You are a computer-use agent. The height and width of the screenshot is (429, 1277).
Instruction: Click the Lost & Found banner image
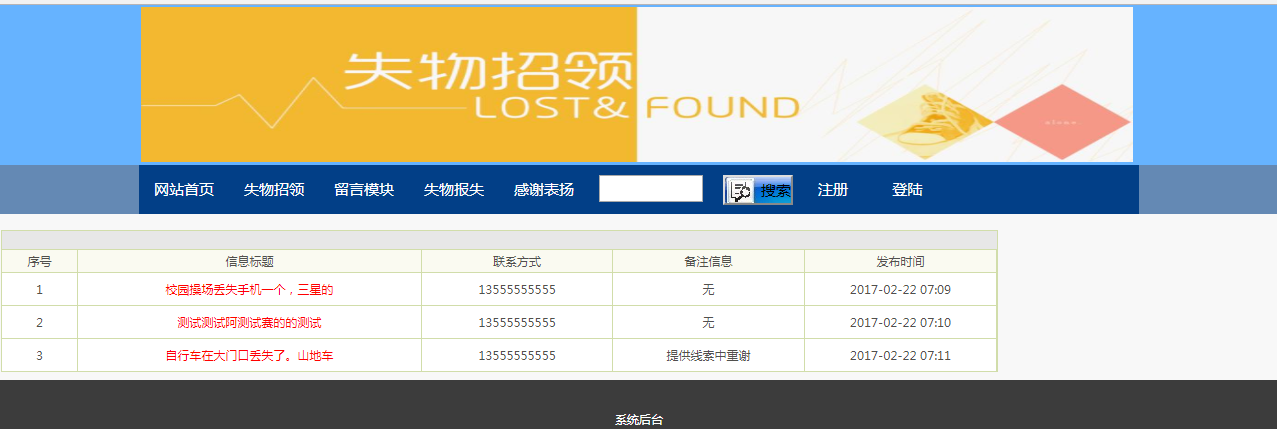(637, 84)
